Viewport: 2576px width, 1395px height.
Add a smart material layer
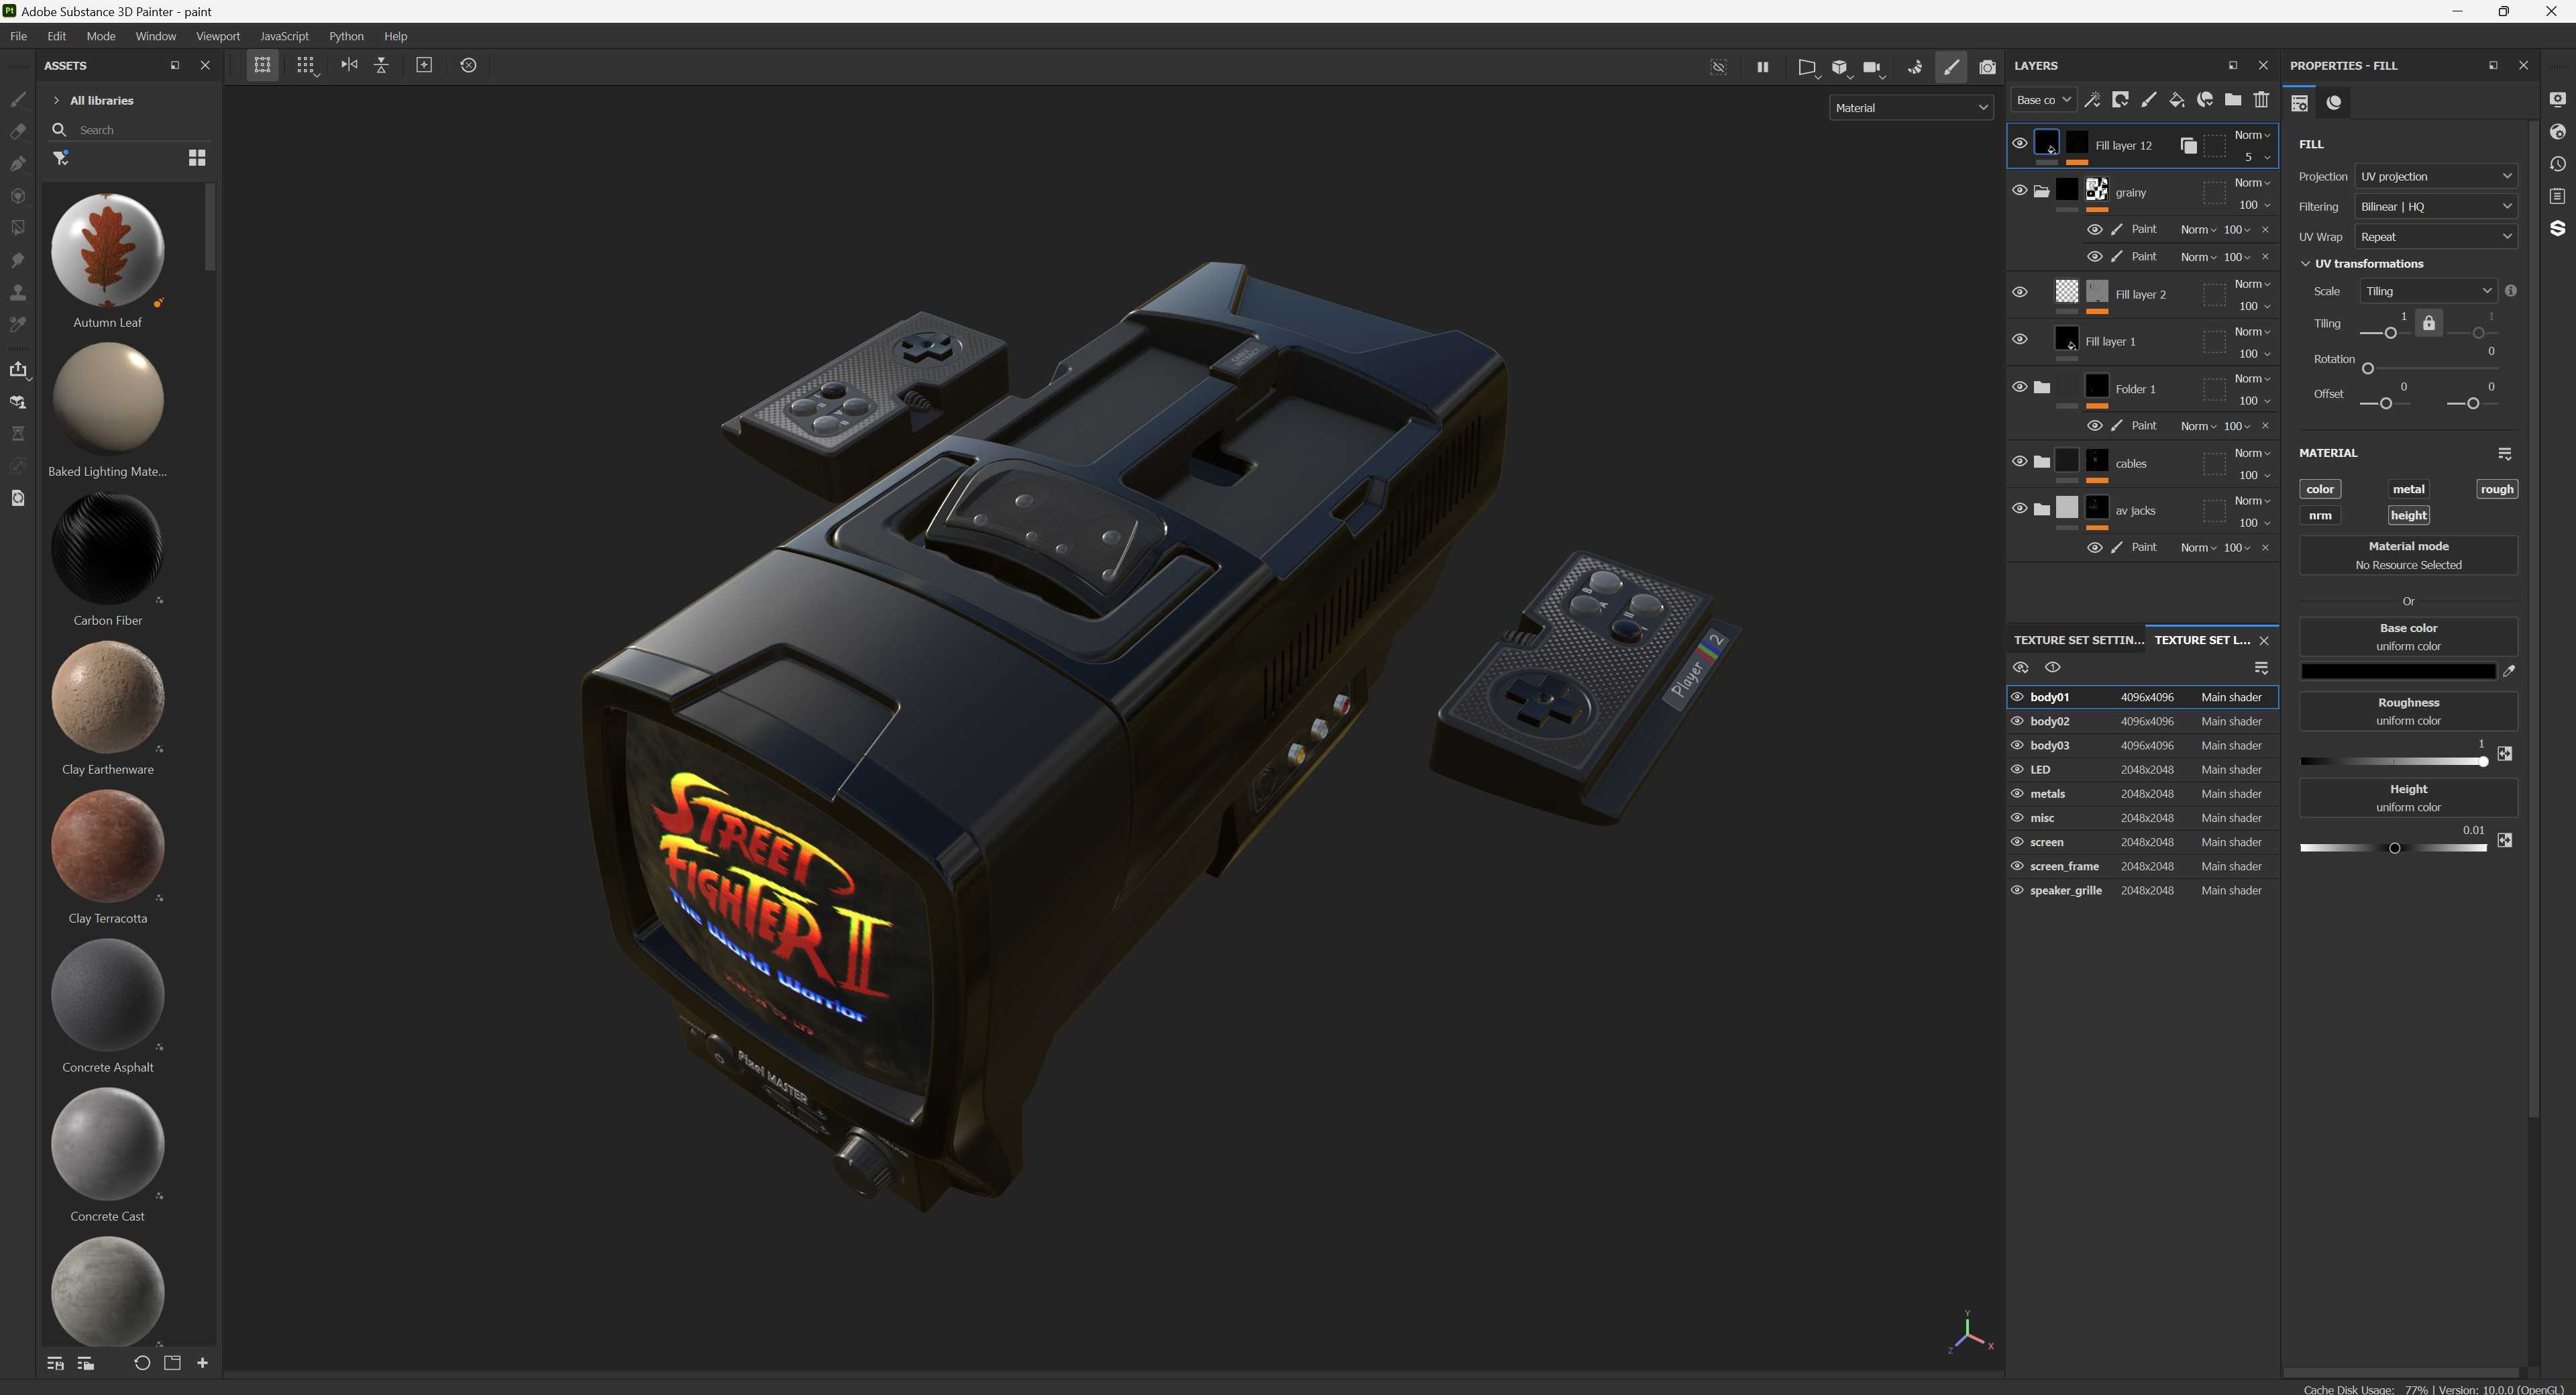[x=2205, y=99]
